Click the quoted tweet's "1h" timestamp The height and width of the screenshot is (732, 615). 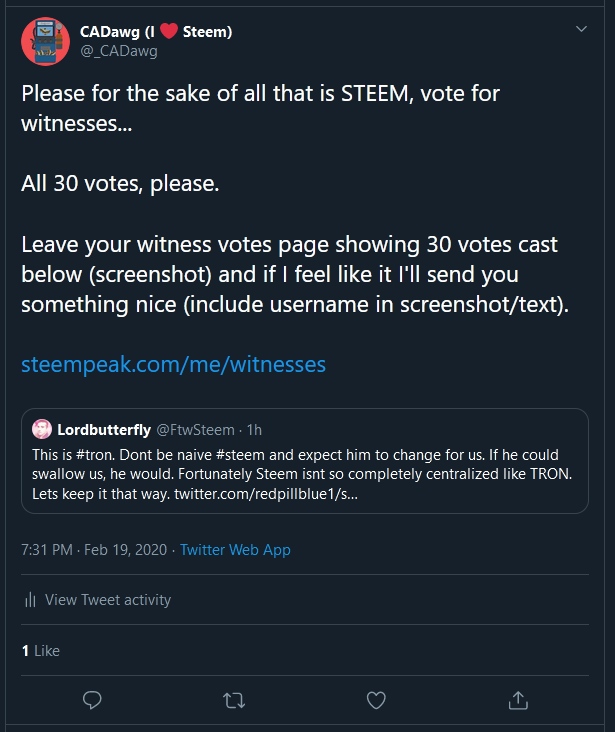click(x=254, y=430)
